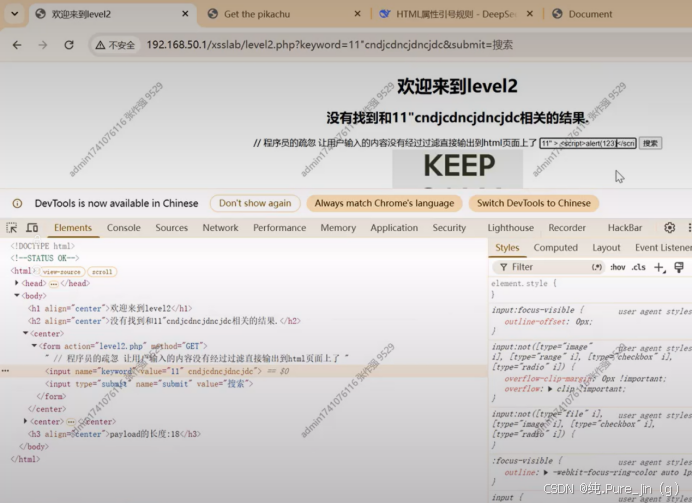Expand the overflow clip value triangle
The width and height of the screenshot is (693, 503).
[550, 389]
